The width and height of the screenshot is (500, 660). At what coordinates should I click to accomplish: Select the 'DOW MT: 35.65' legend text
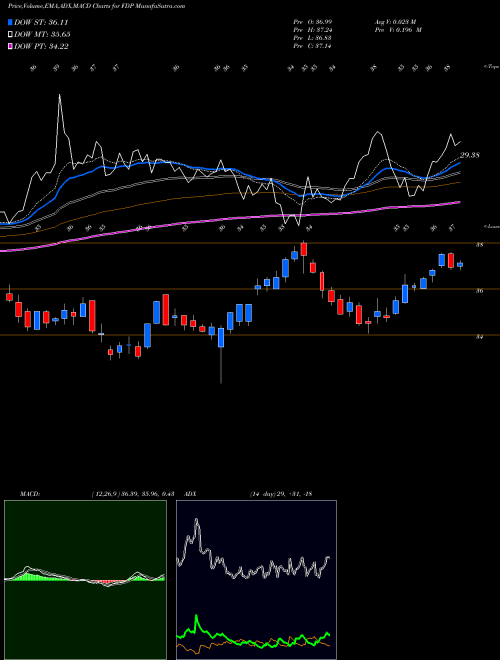[42, 35]
